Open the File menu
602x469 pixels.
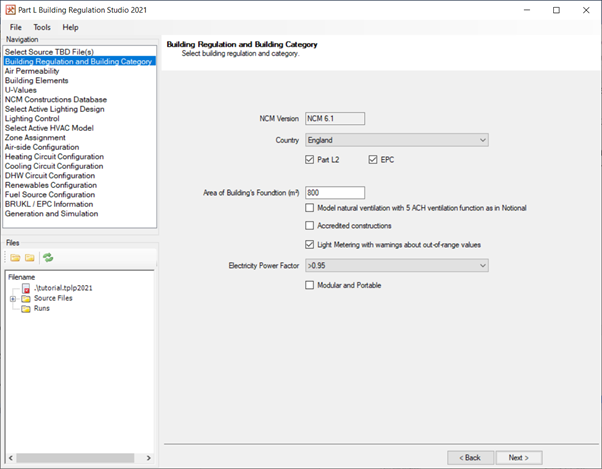(x=16, y=27)
